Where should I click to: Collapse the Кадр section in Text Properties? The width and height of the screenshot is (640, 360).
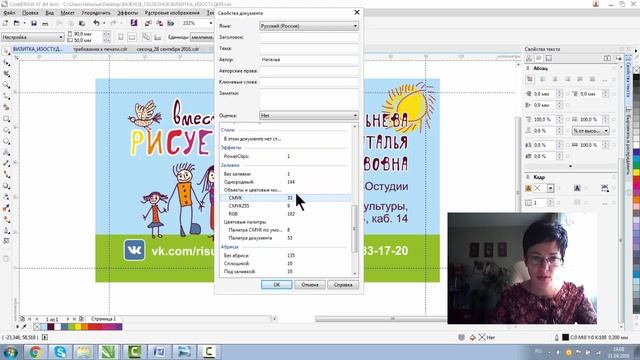pyautogui.click(x=528, y=177)
